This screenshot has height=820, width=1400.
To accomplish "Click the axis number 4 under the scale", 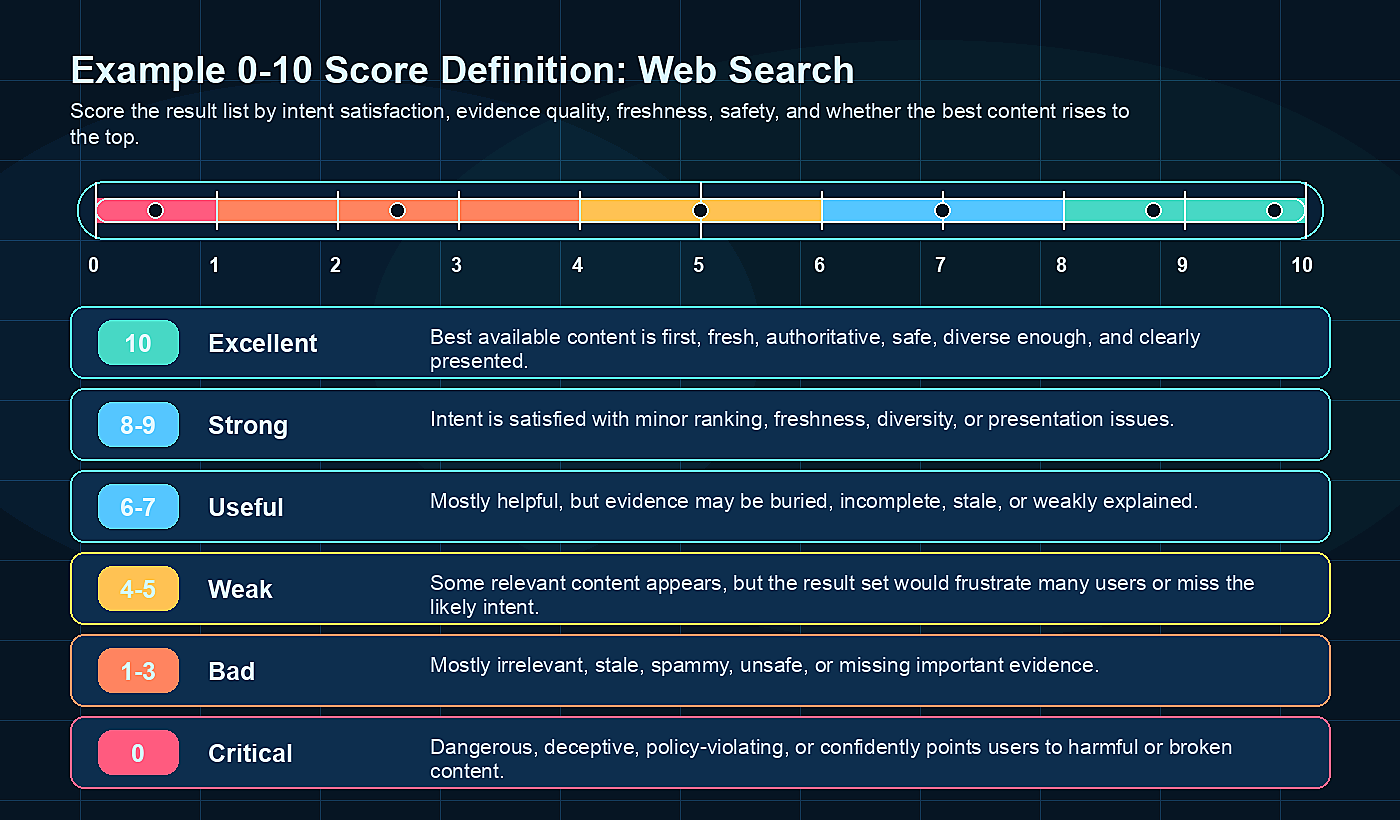I will [578, 266].
